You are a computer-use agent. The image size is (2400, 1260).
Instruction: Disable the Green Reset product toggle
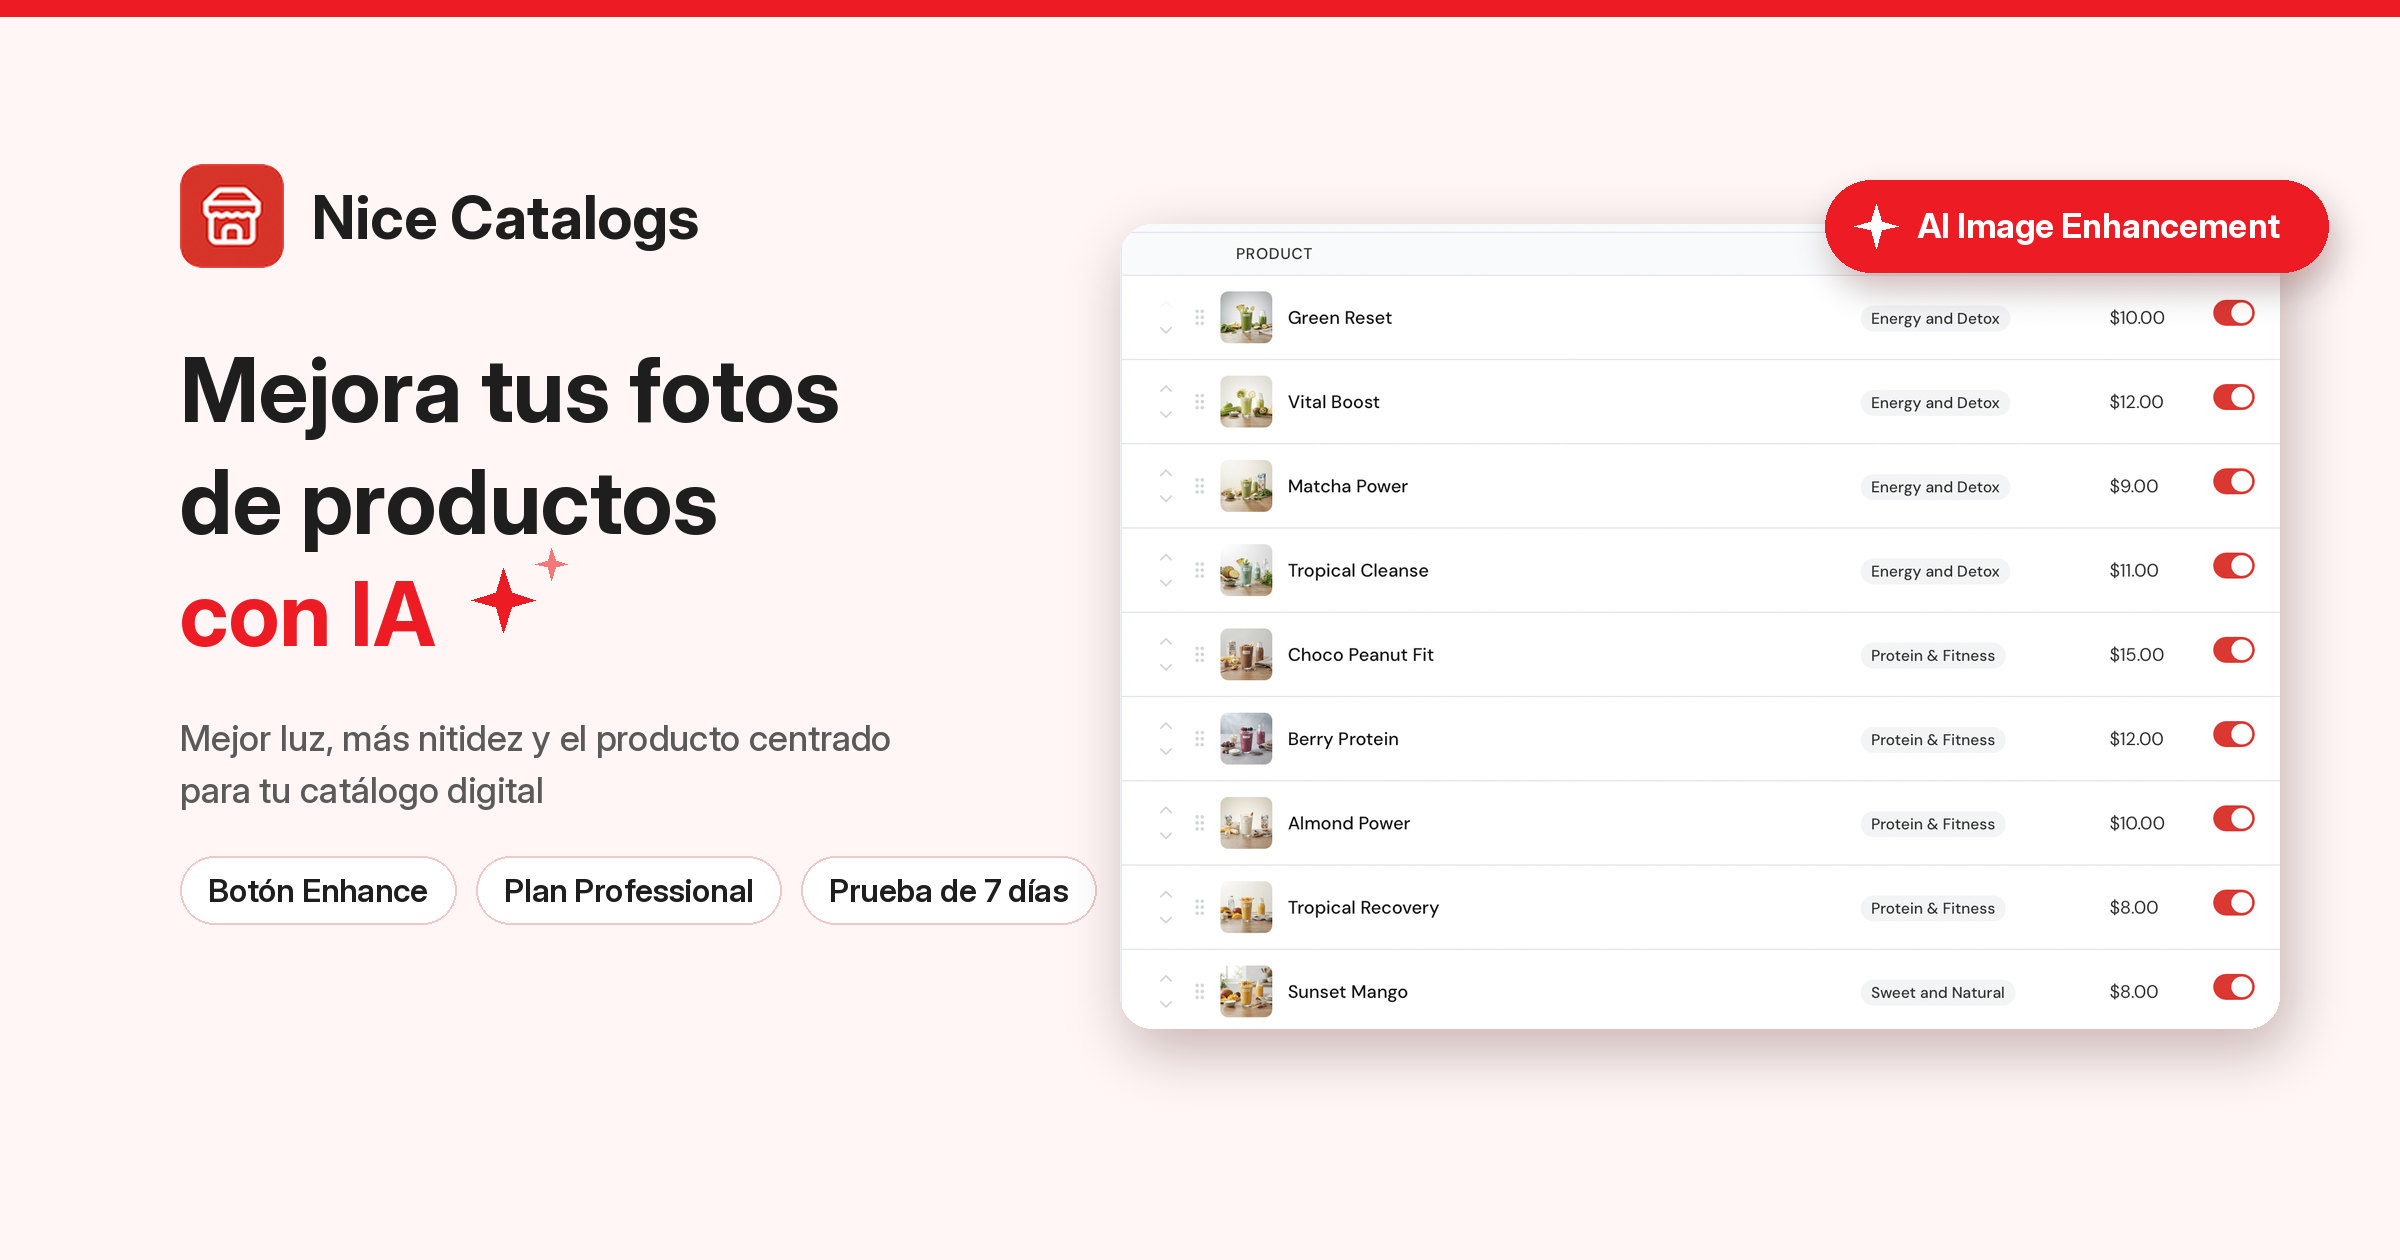[2233, 313]
